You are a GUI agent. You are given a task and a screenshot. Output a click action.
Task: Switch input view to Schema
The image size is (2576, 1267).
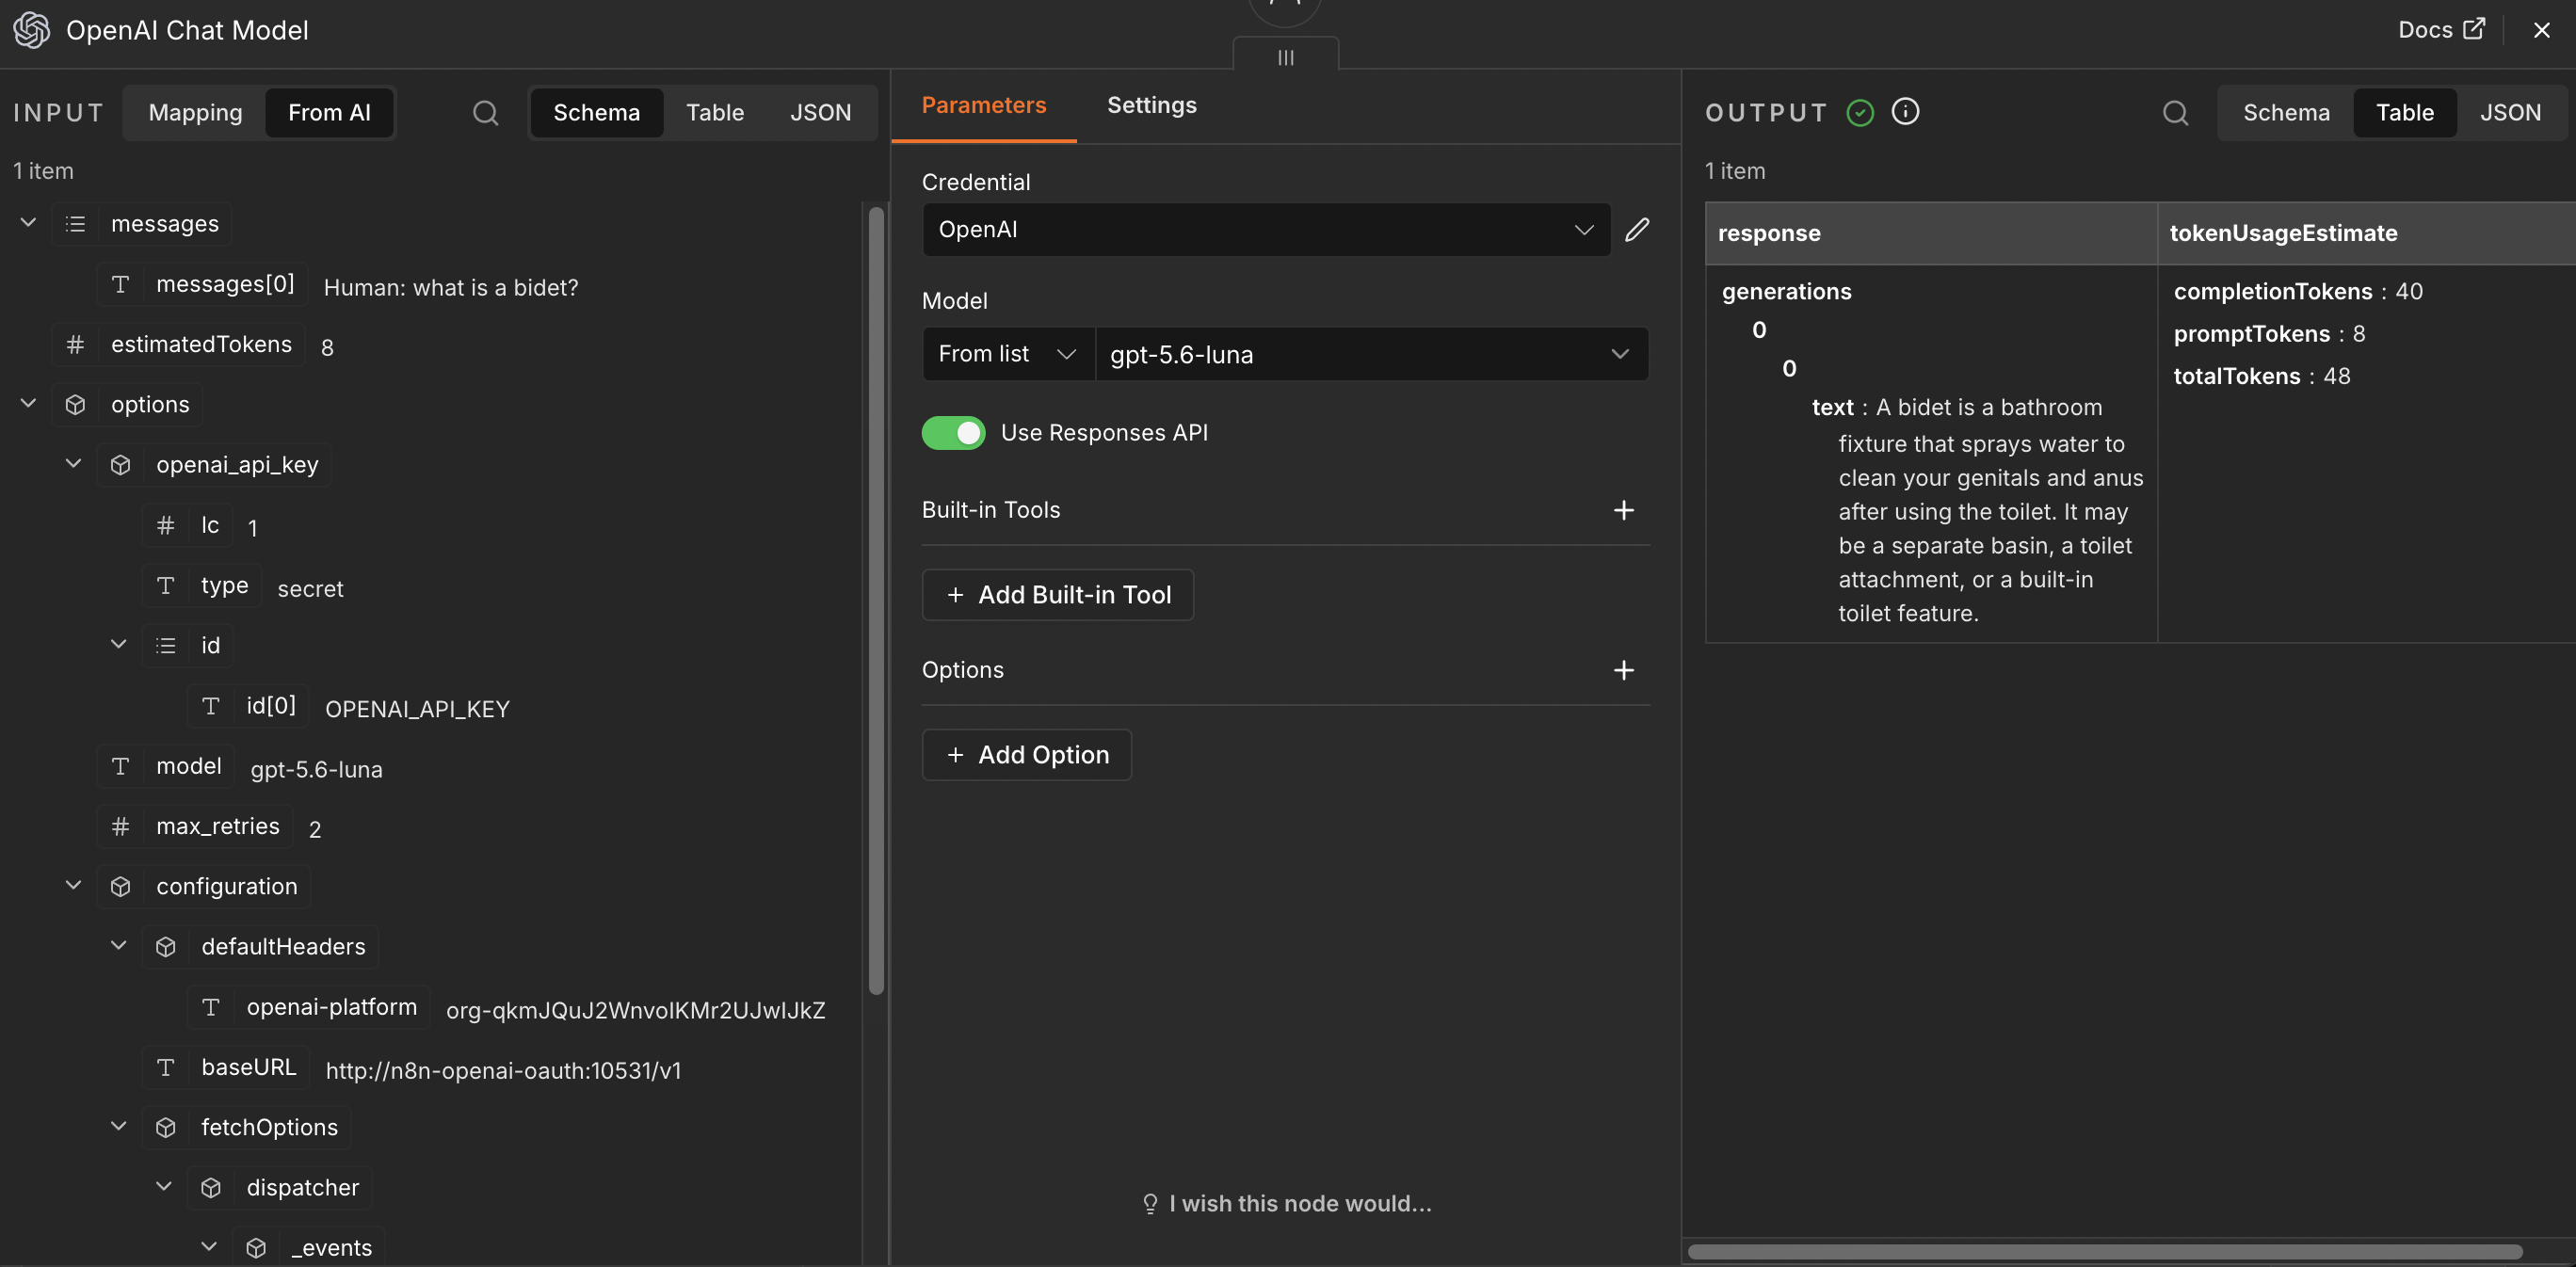click(x=596, y=112)
